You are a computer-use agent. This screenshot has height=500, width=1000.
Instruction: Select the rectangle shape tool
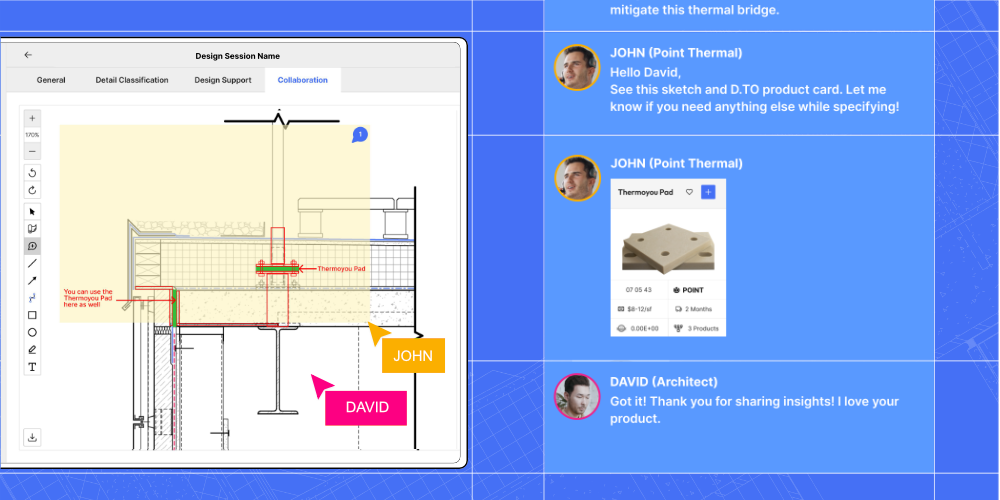tap(32, 315)
